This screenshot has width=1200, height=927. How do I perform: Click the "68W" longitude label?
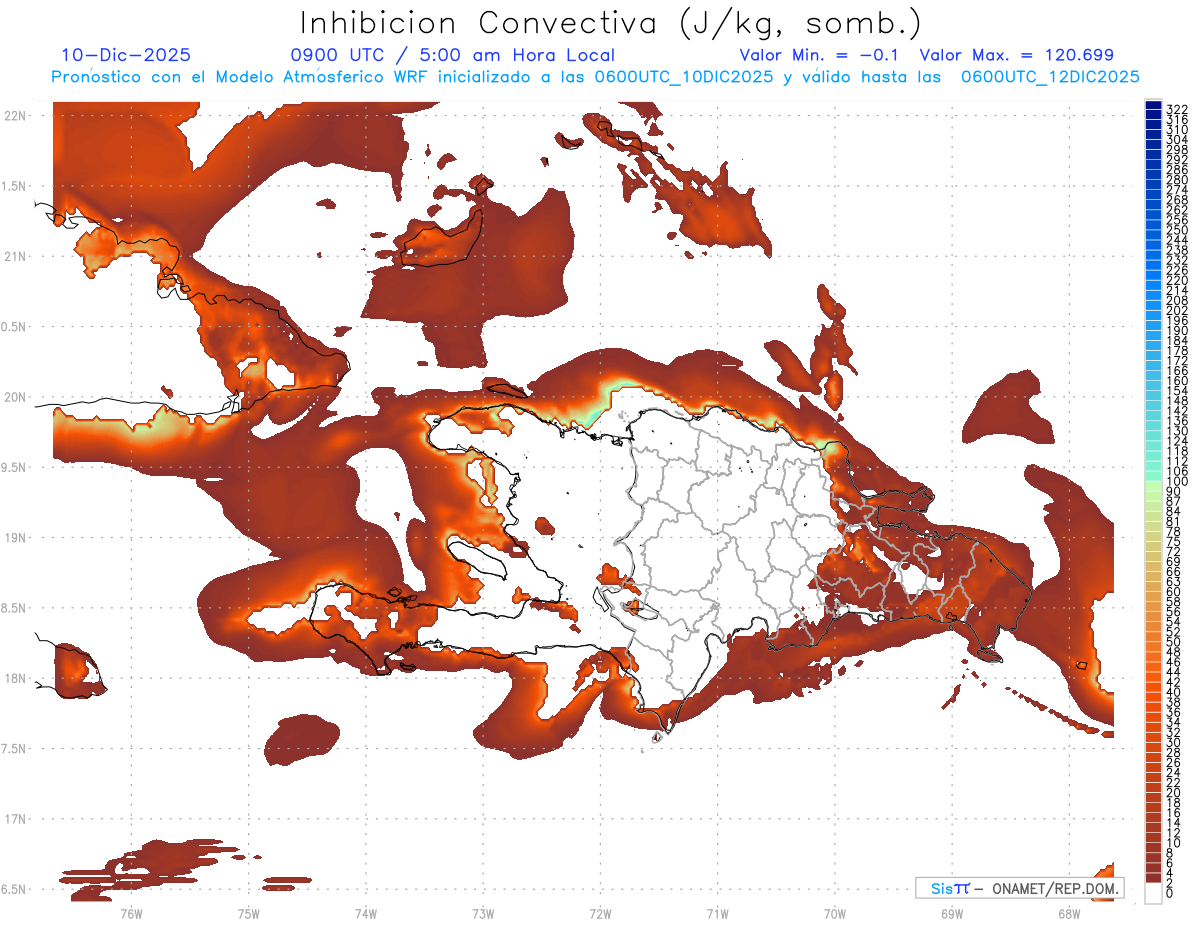coord(1068,914)
